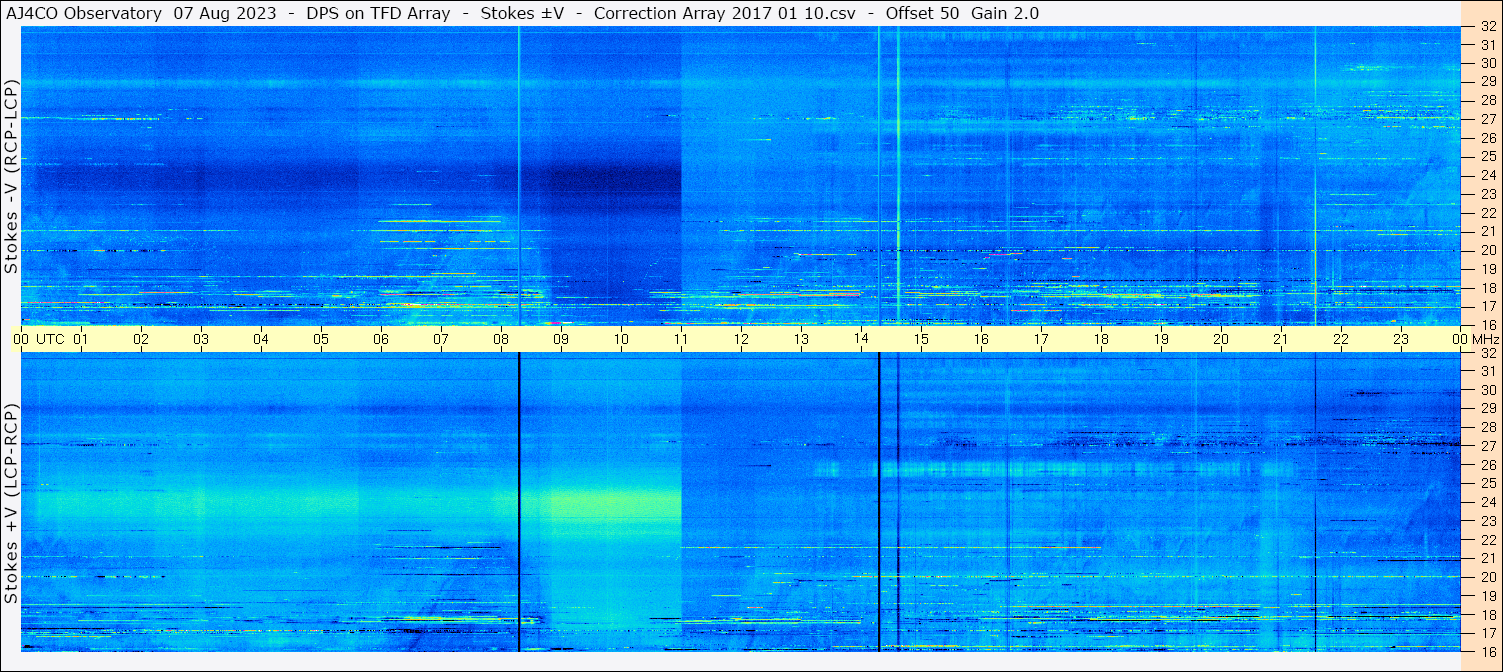Viewport: 1503px width, 672px height.
Task: Select "Correction Array 2017 01 10.csv" filename
Action: [x=725, y=13]
